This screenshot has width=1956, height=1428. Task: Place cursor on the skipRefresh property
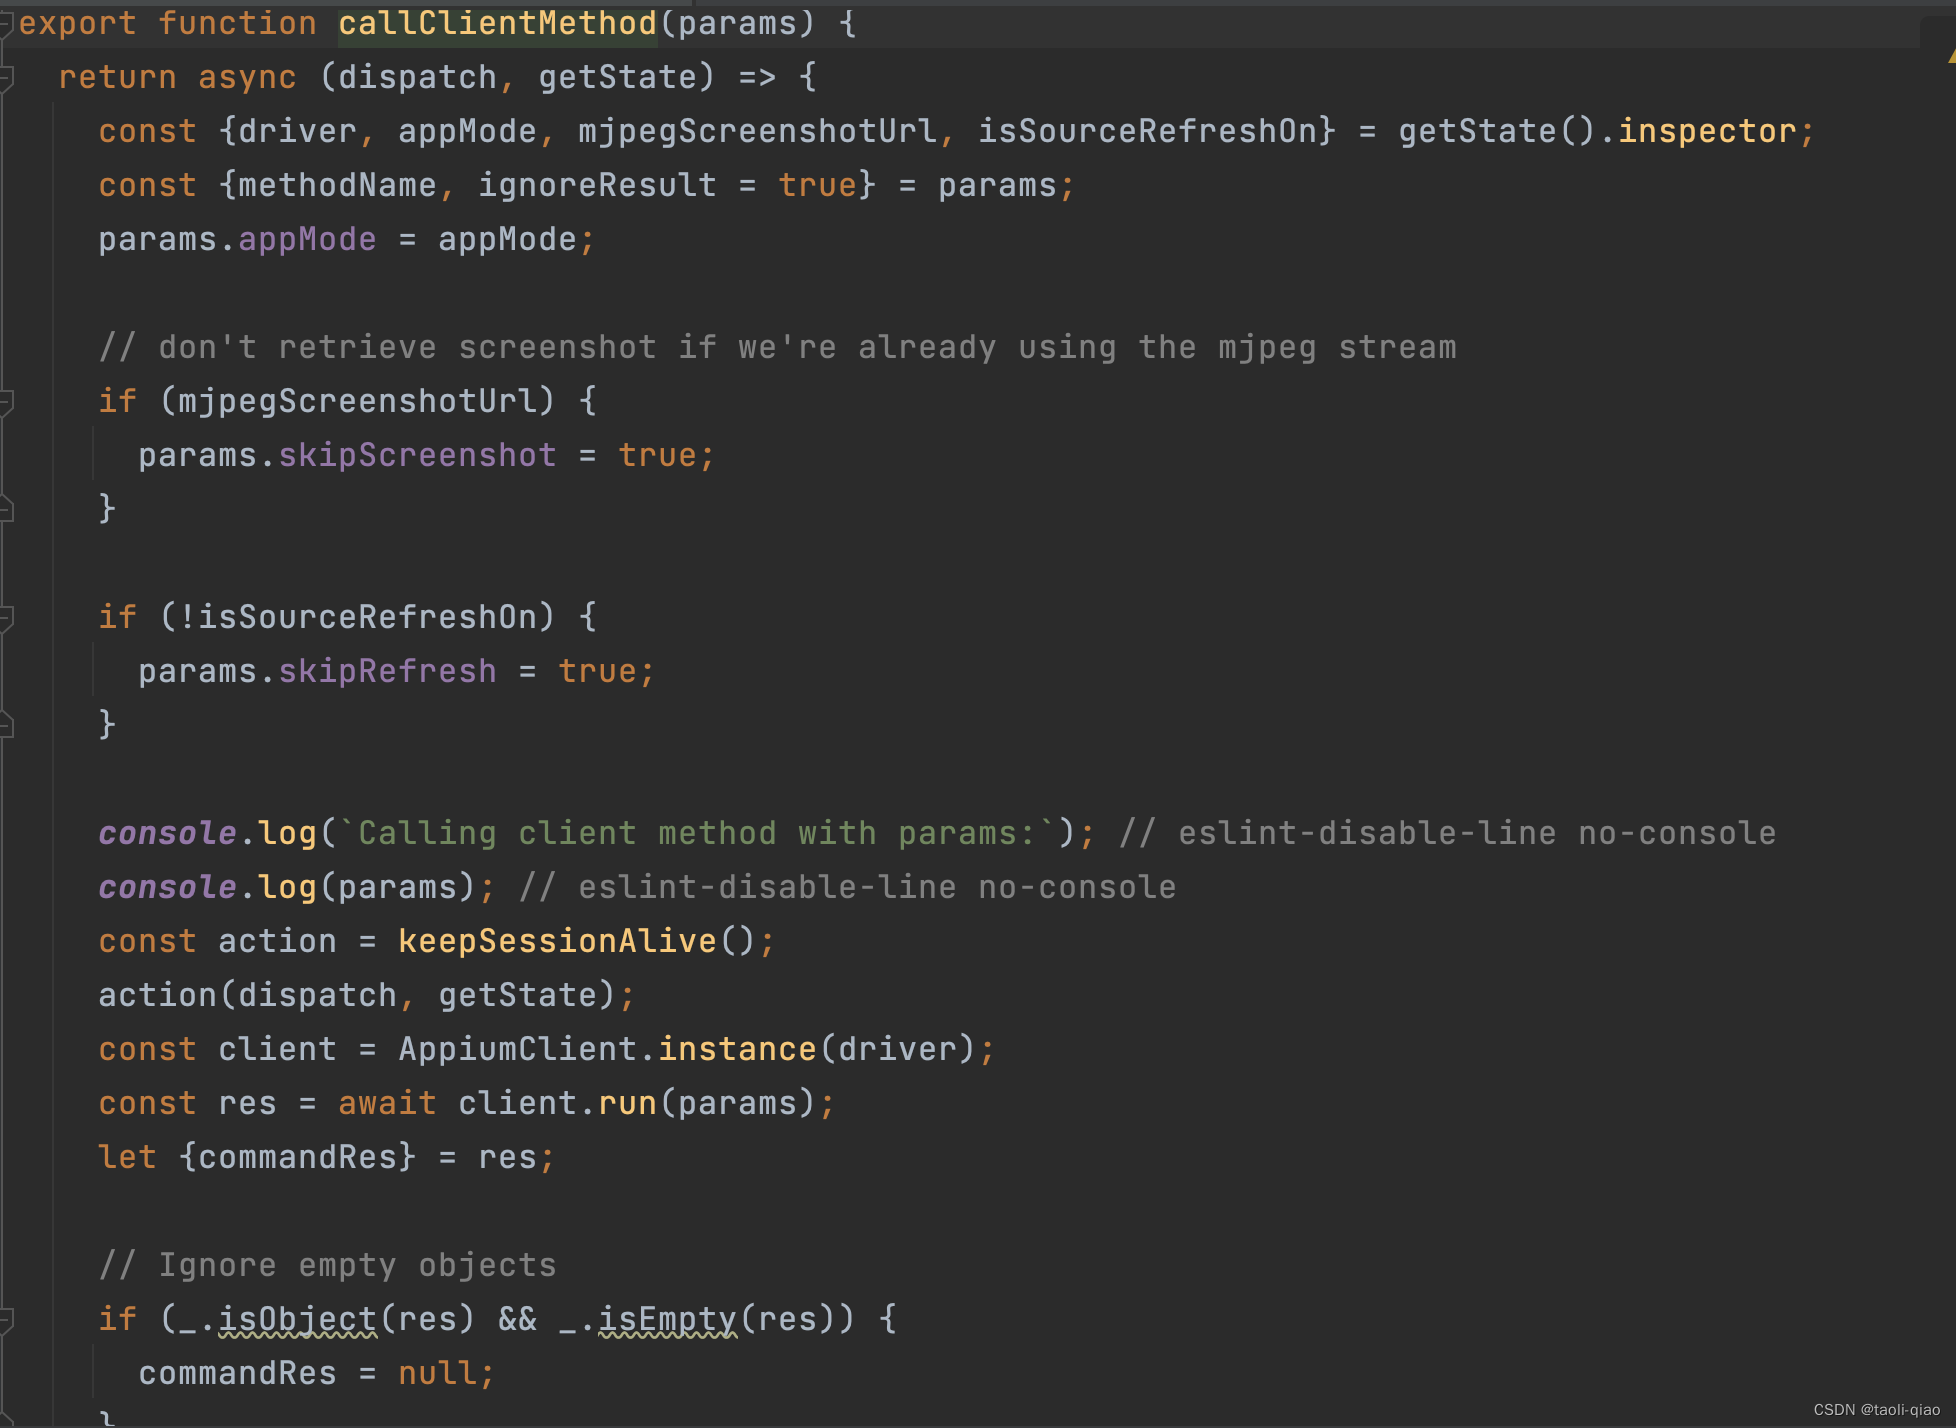(387, 671)
